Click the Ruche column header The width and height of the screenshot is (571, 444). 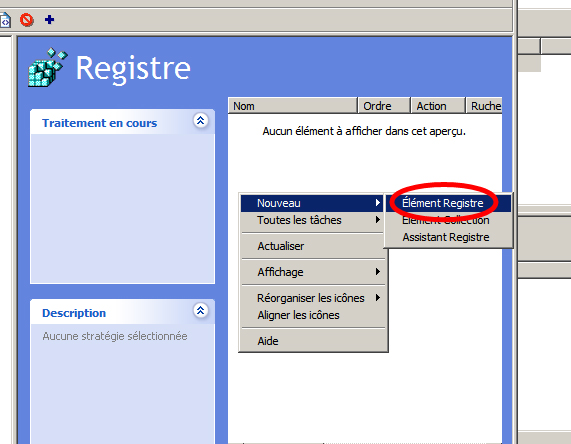484,106
